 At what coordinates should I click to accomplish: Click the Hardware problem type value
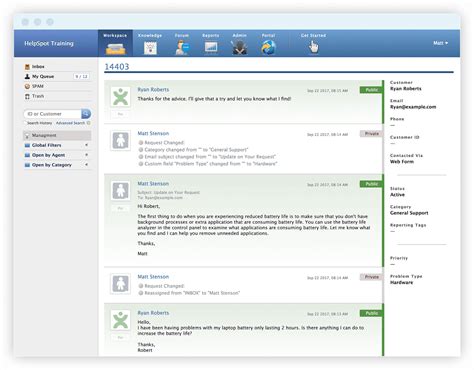tap(401, 283)
